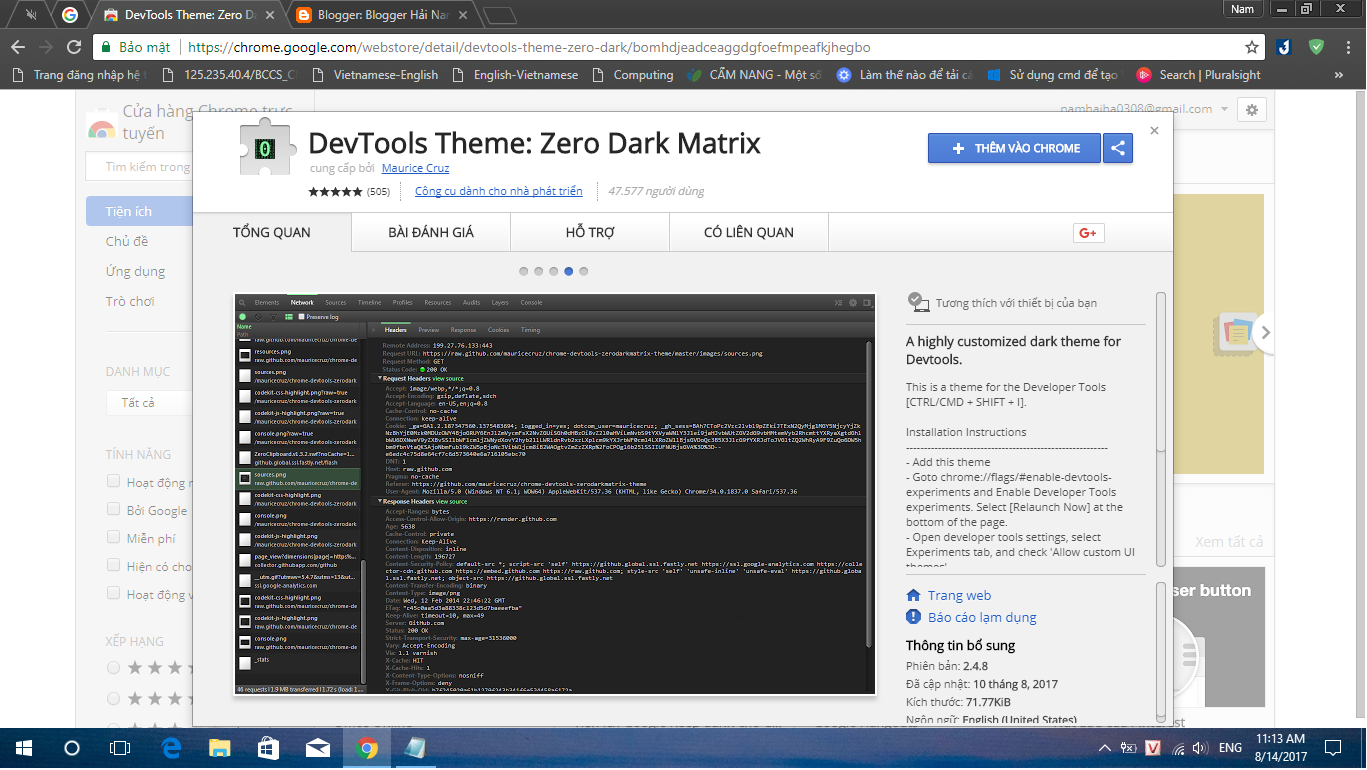
Task: Open the Trang web link
Action: coord(959,595)
